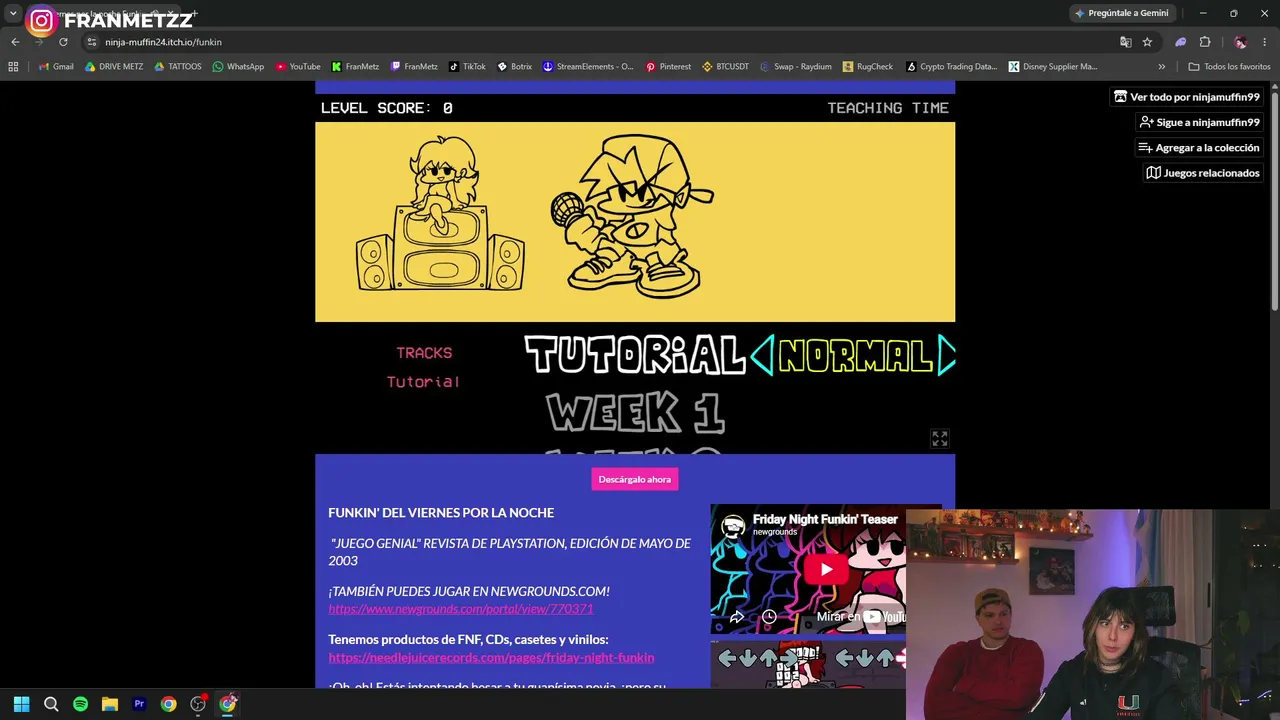Open Premiere Pro from the taskbar
Image resolution: width=1280 pixels, height=720 pixels.
click(139, 704)
